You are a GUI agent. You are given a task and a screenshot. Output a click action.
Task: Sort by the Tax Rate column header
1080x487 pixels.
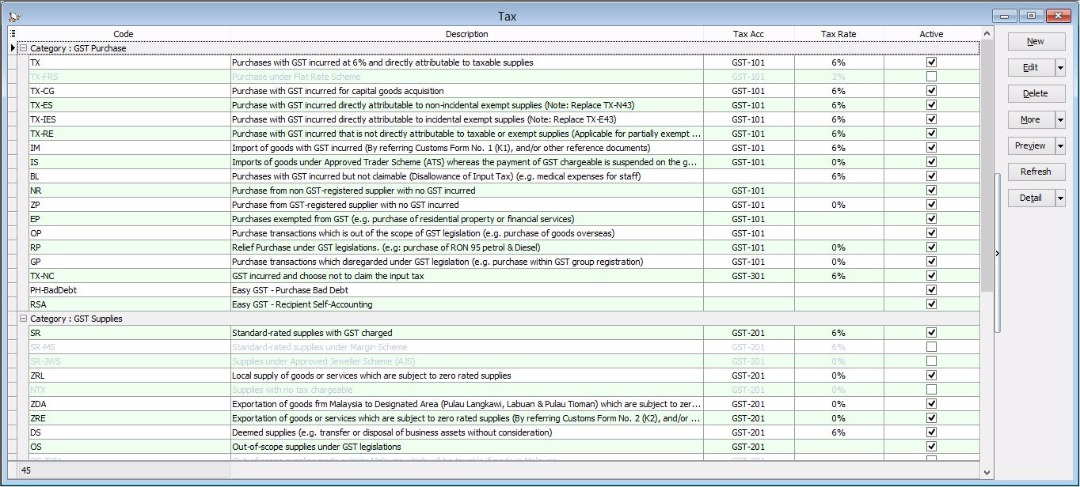point(839,34)
